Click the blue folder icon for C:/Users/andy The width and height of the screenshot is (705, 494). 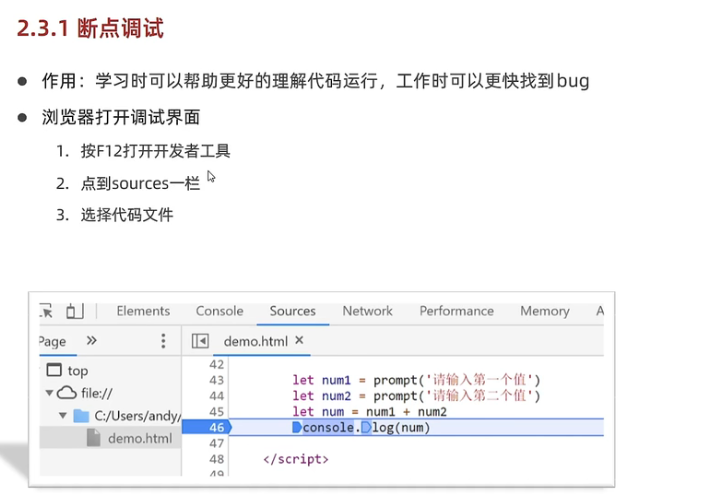81,415
